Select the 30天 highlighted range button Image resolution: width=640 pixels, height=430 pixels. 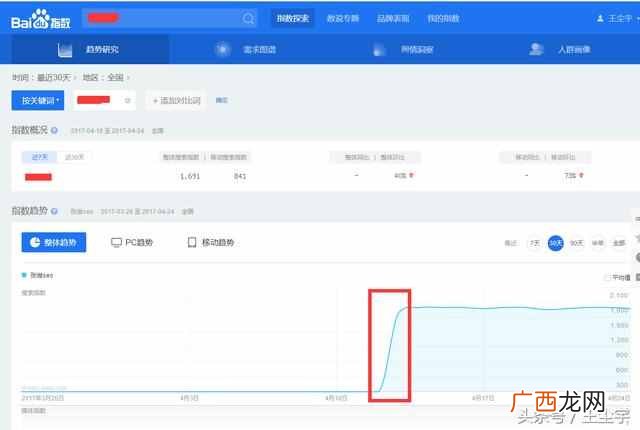556,243
